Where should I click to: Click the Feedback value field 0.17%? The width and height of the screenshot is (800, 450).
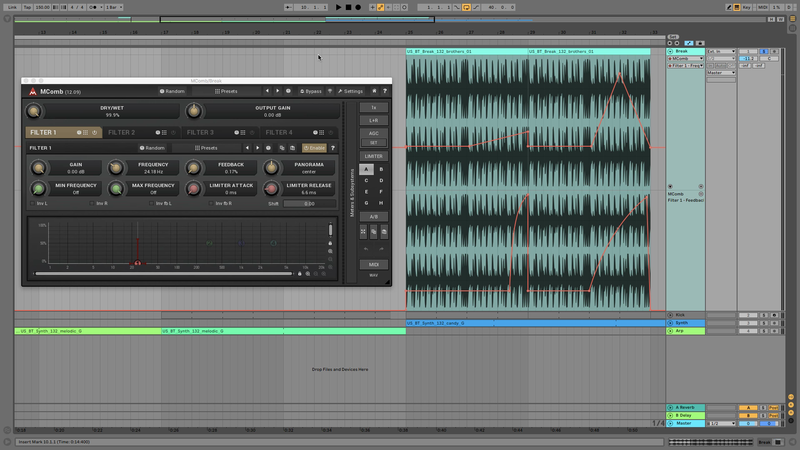(231, 171)
